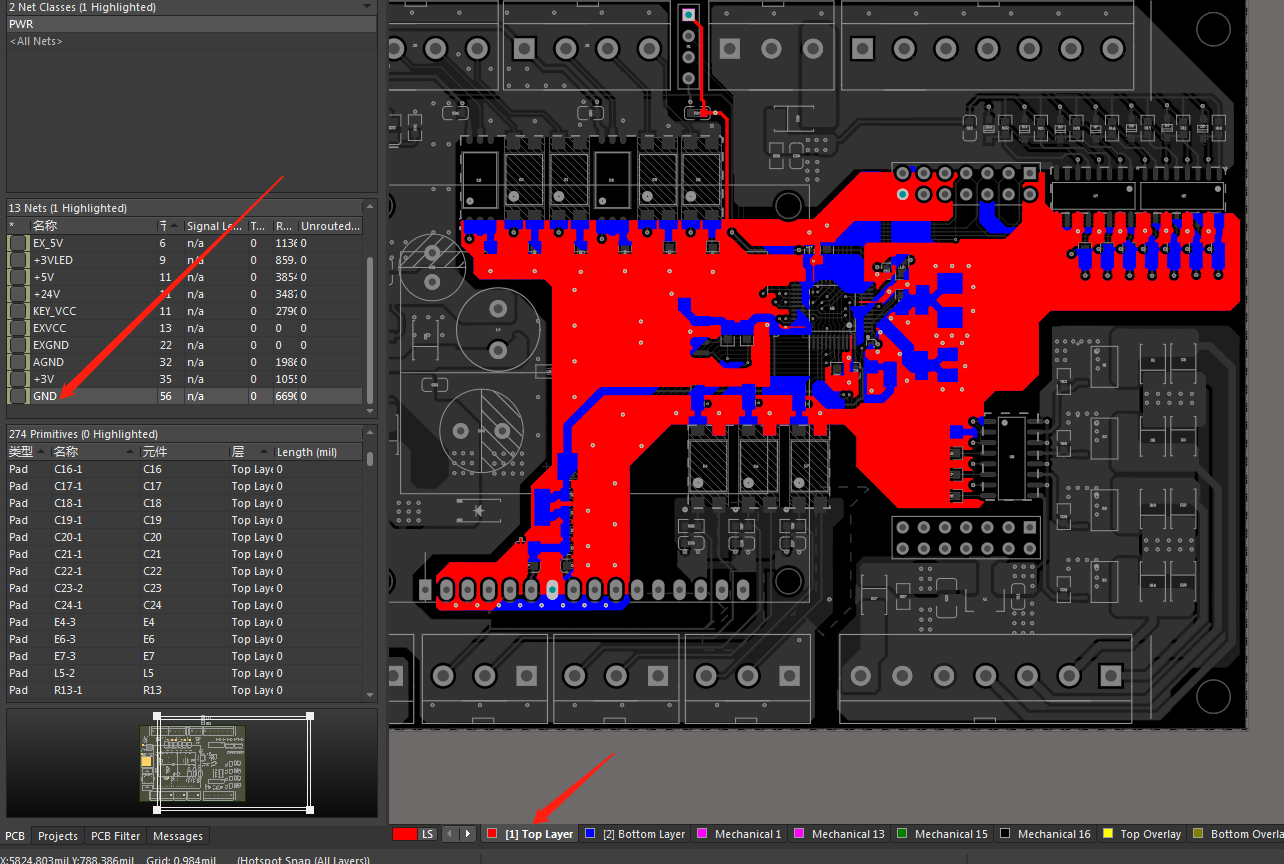Select the GND net row
This screenshot has width=1284, height=864.
[186, 396]
